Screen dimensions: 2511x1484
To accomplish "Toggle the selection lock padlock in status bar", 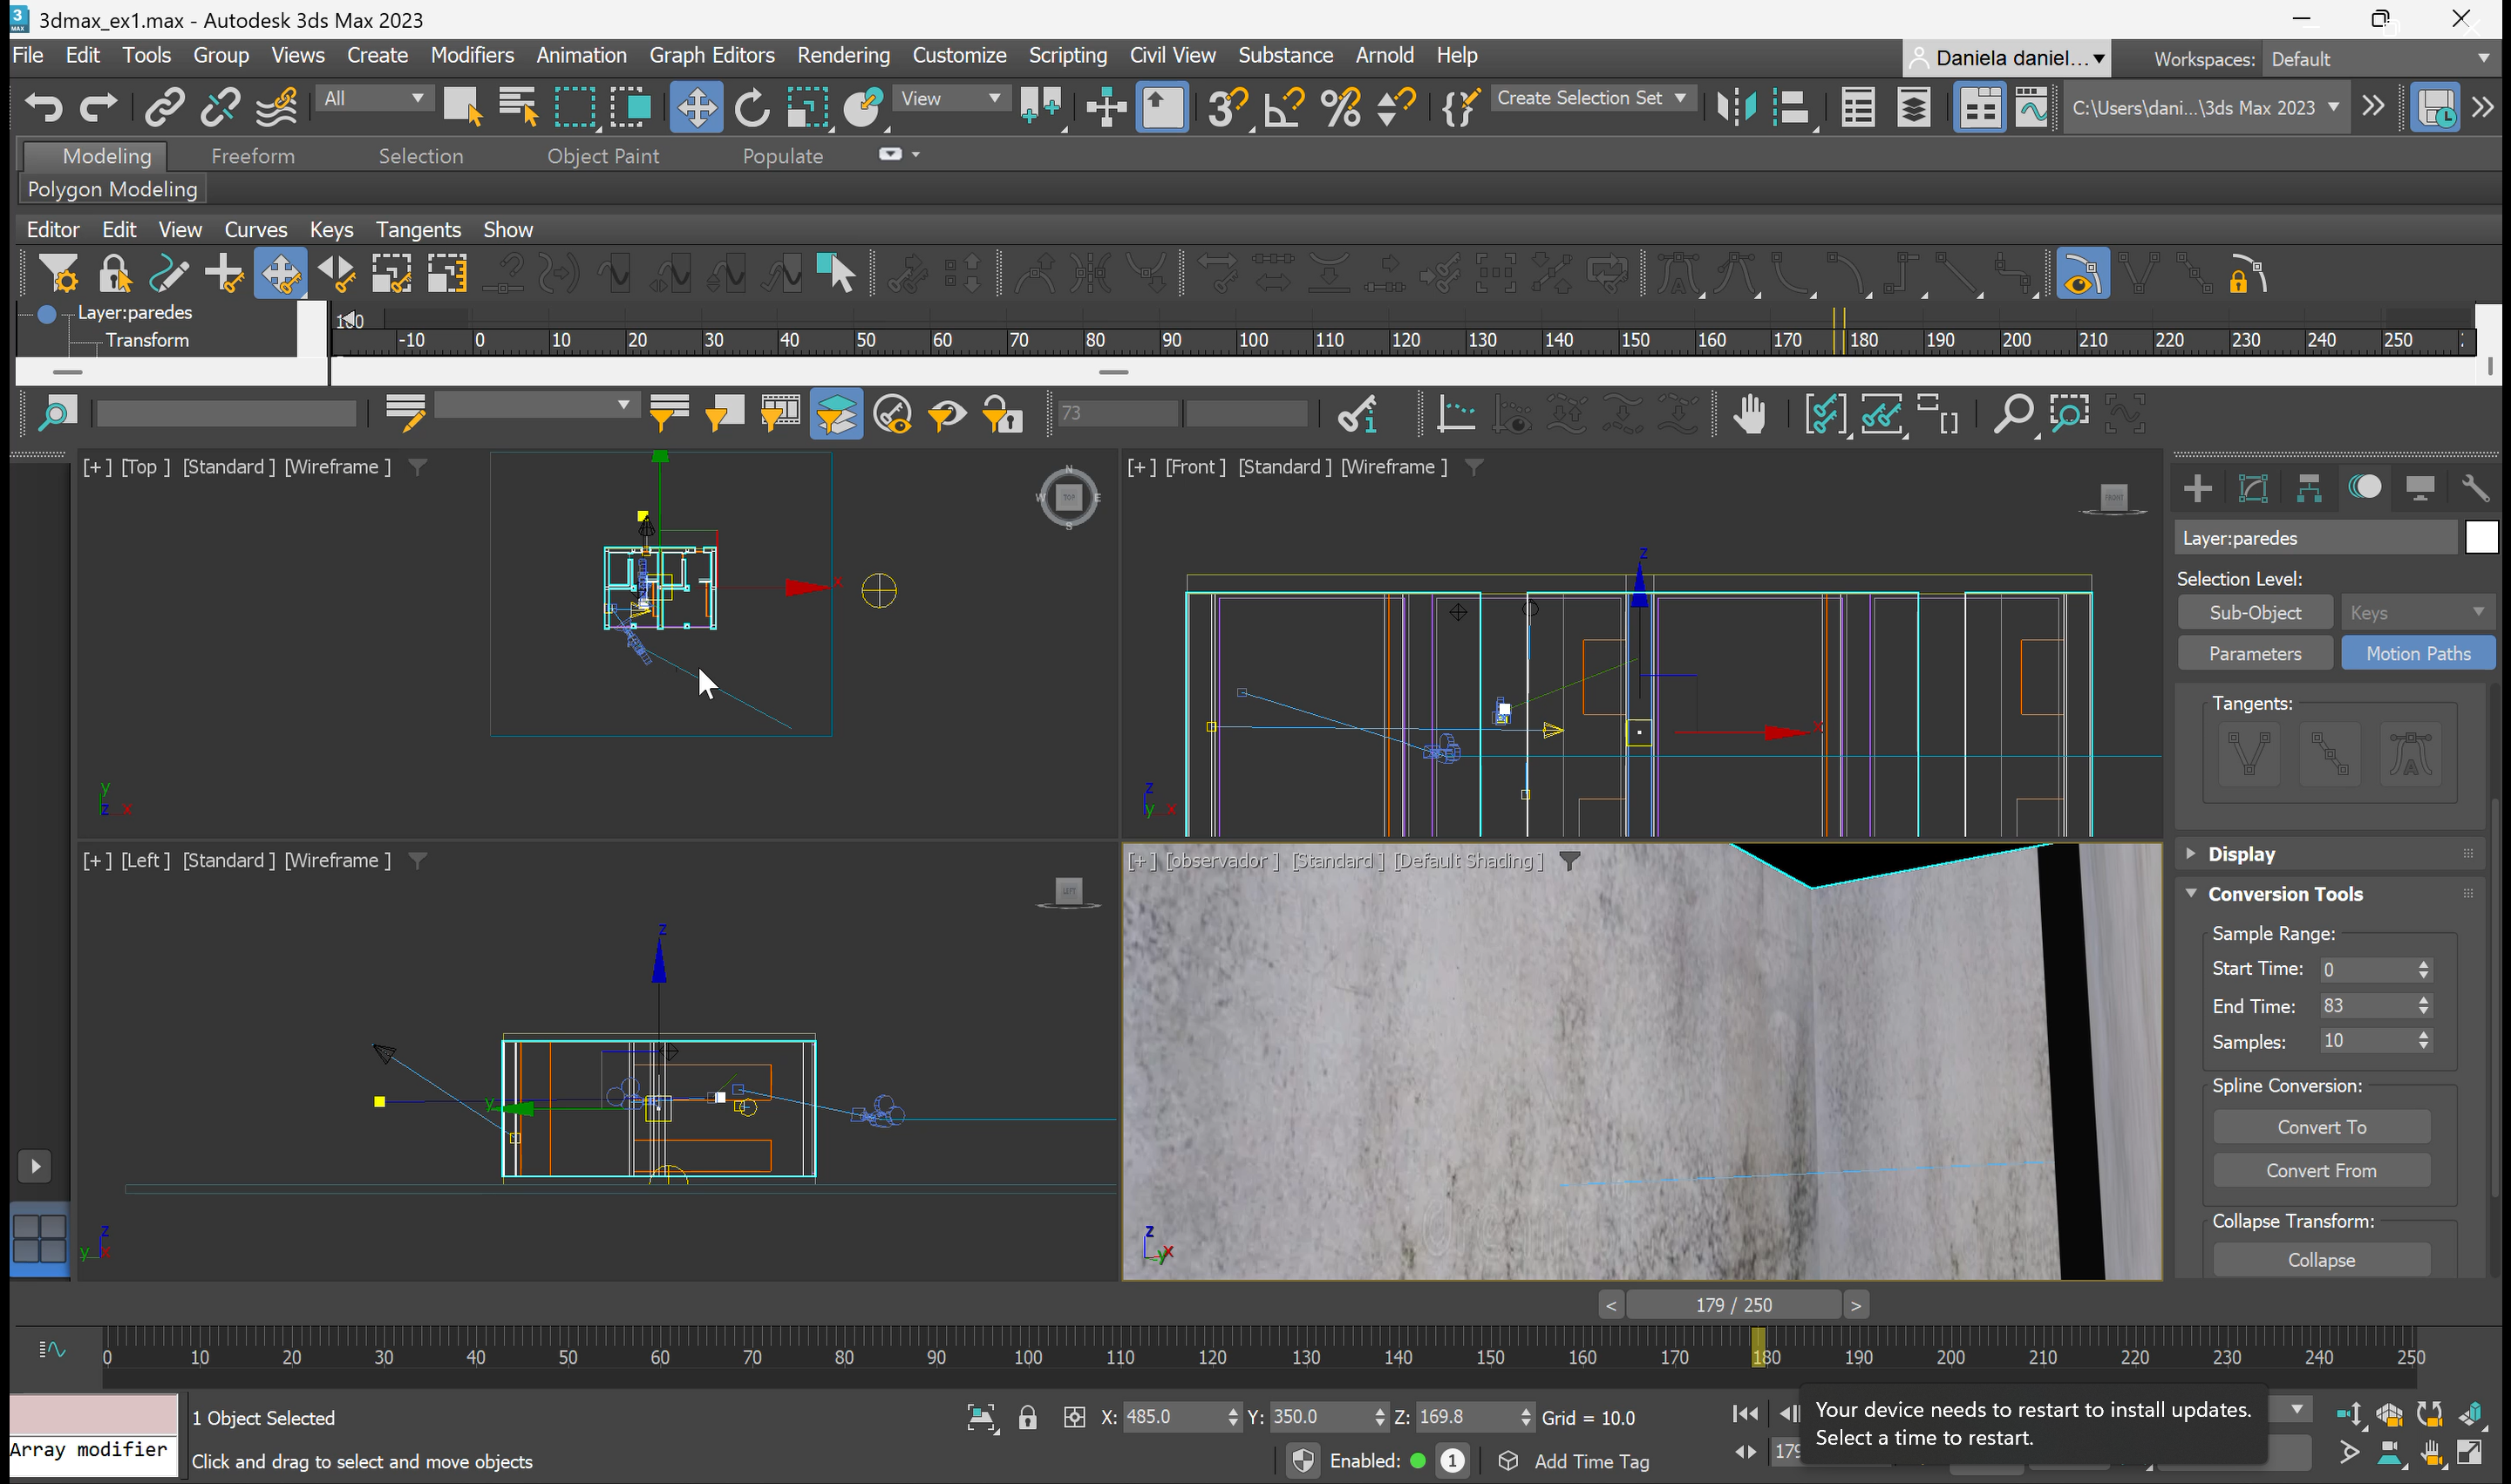I will click(1027, 1417).
